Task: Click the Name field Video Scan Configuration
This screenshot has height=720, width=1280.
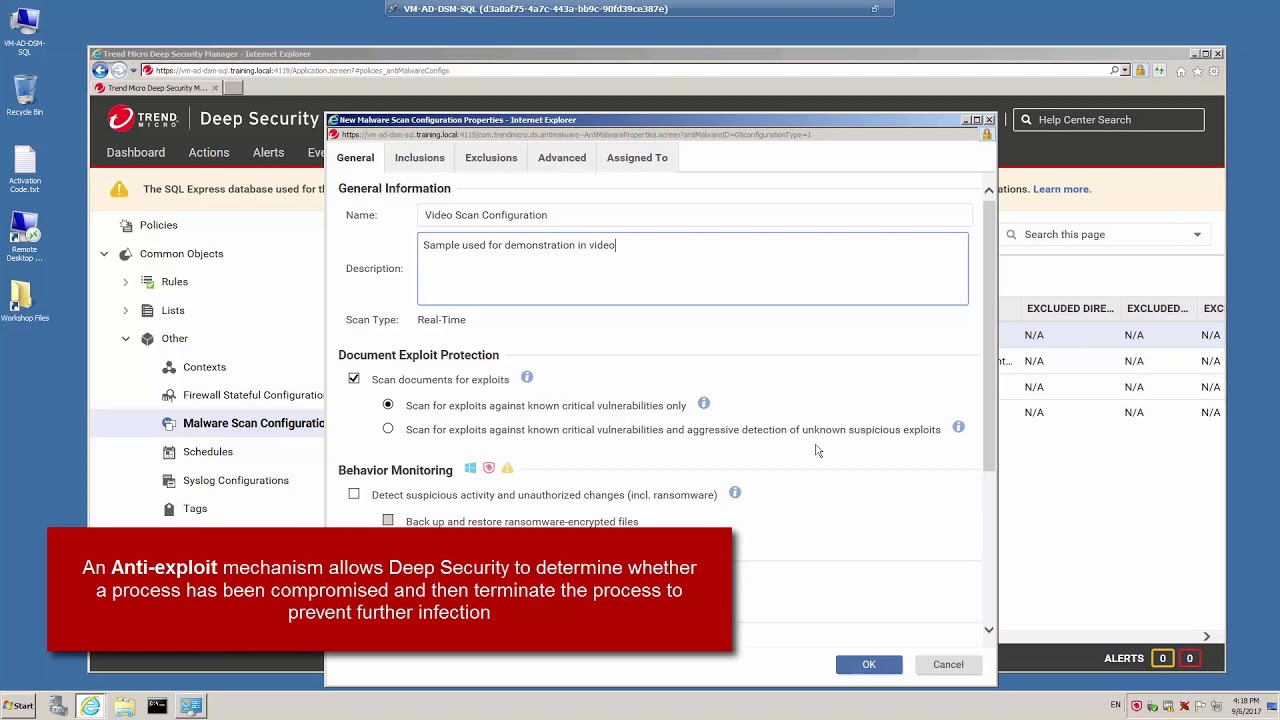Action: point(695,215)
